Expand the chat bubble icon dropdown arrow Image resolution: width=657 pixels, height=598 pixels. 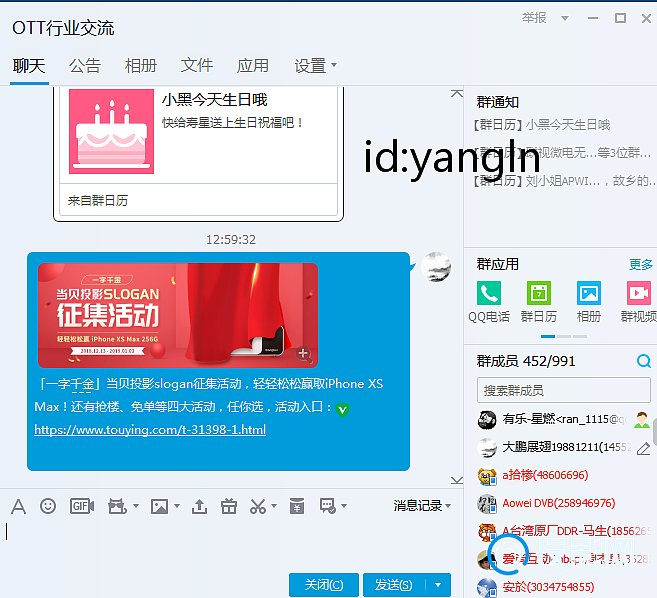click(x=344, y=506)
